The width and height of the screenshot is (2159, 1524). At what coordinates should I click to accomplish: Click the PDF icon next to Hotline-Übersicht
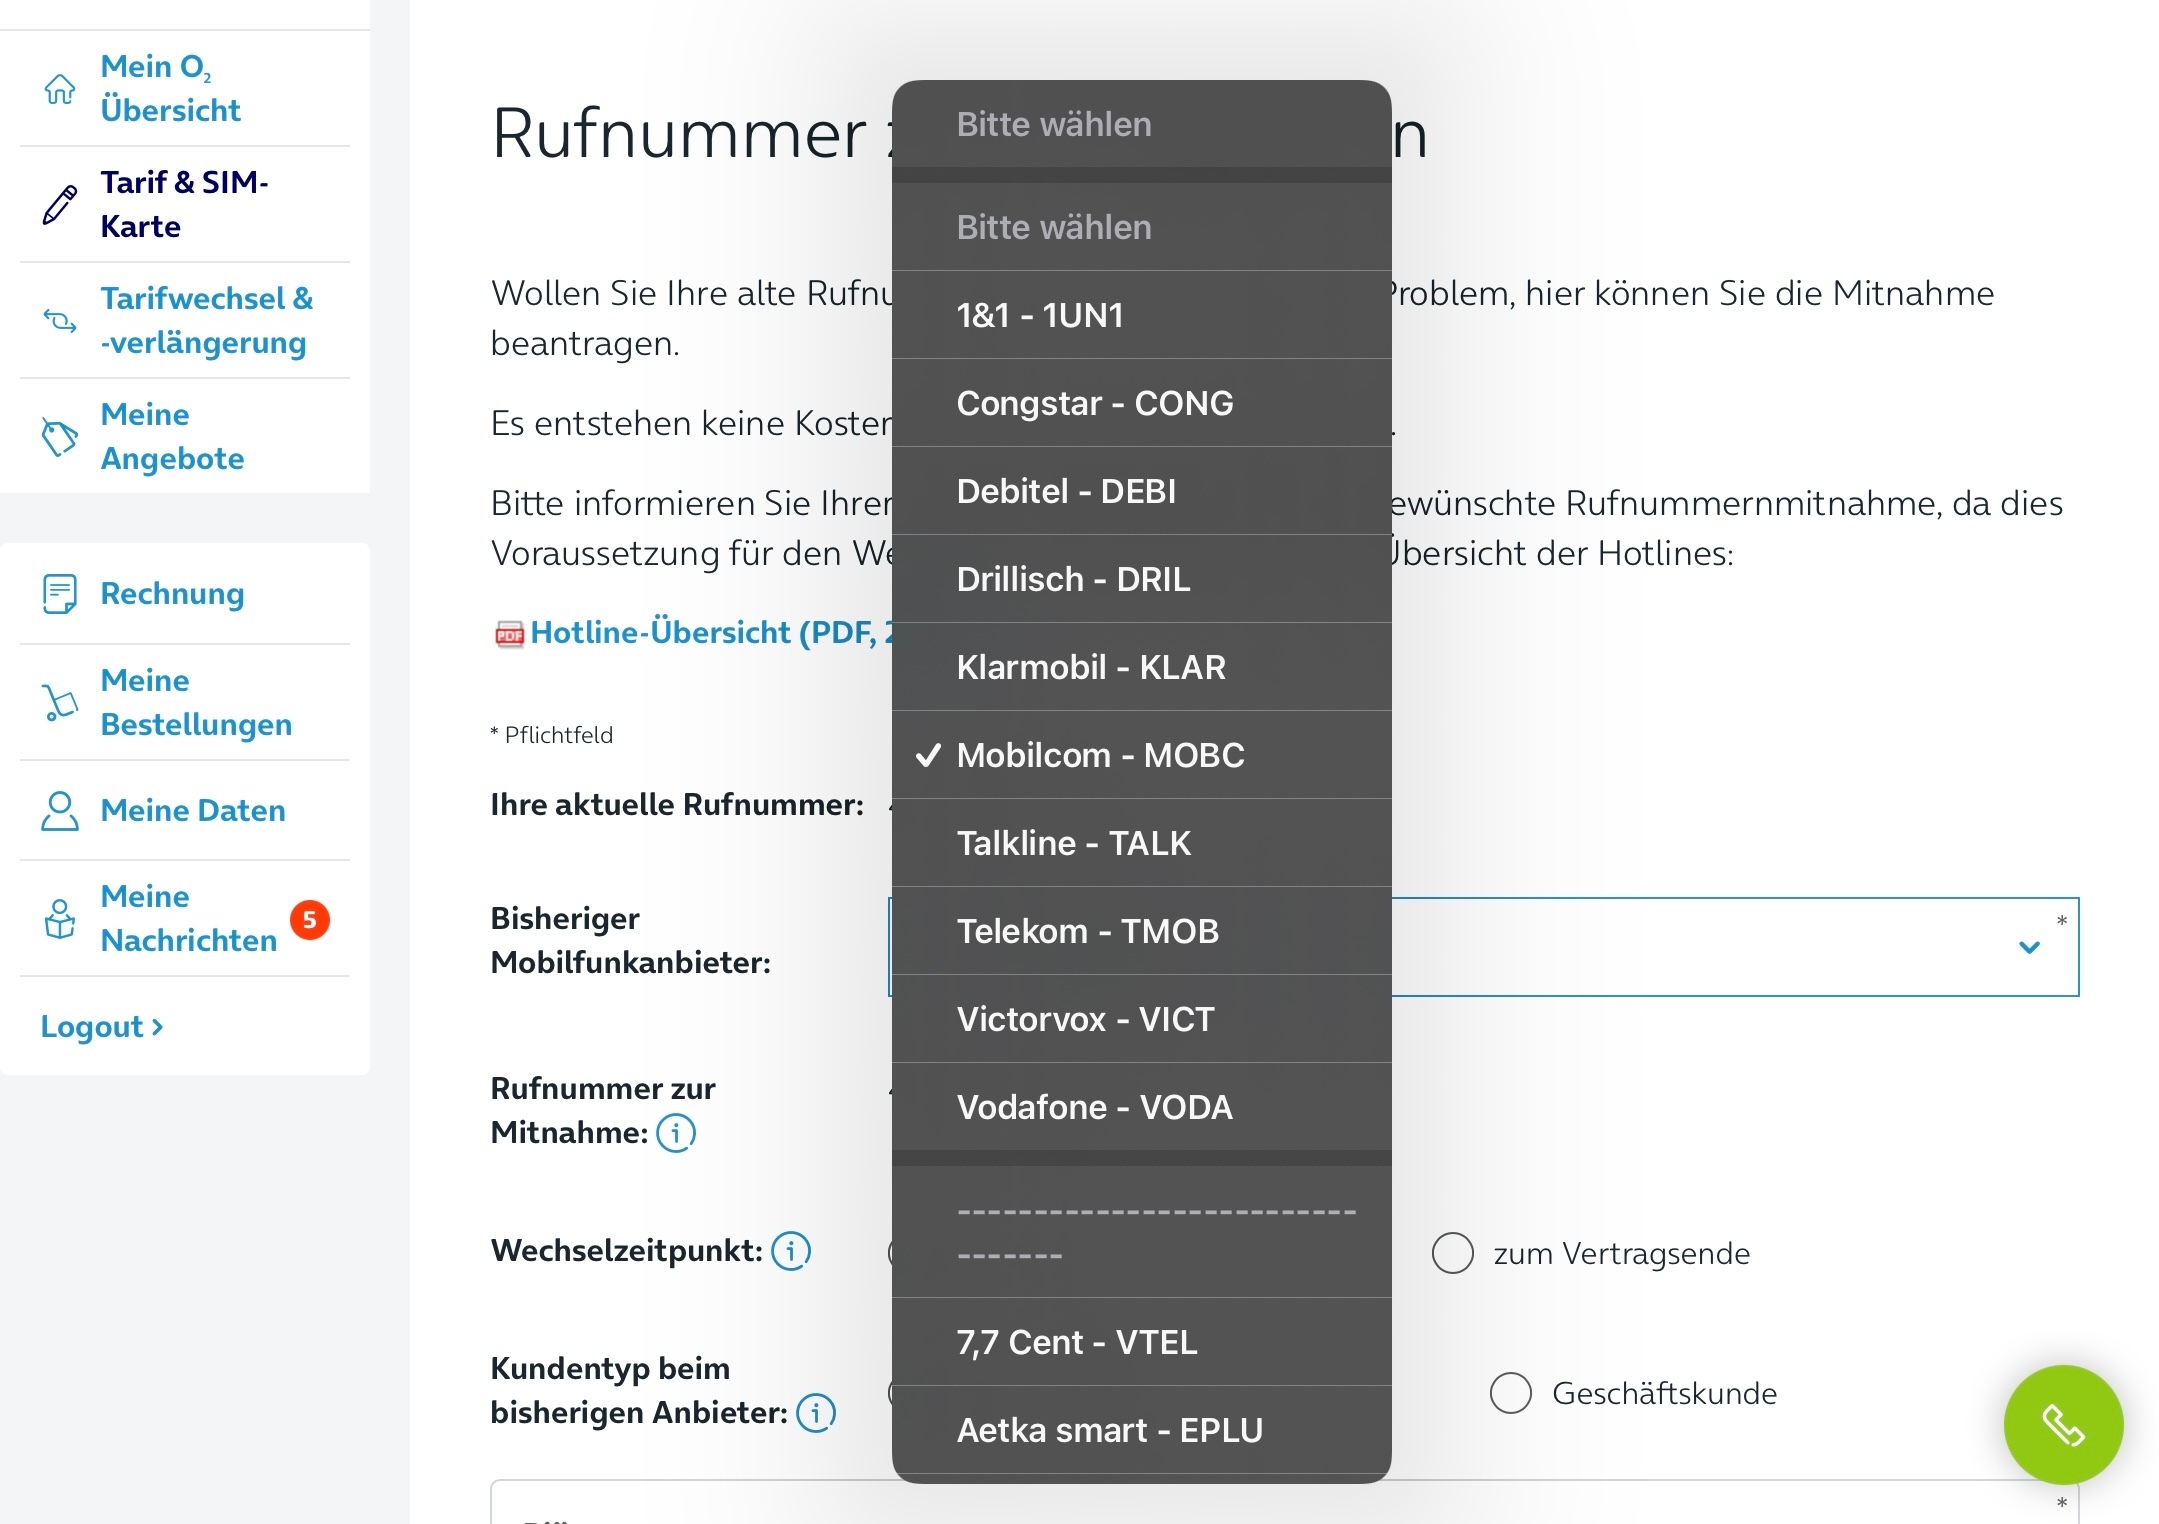tap(509, 634)
